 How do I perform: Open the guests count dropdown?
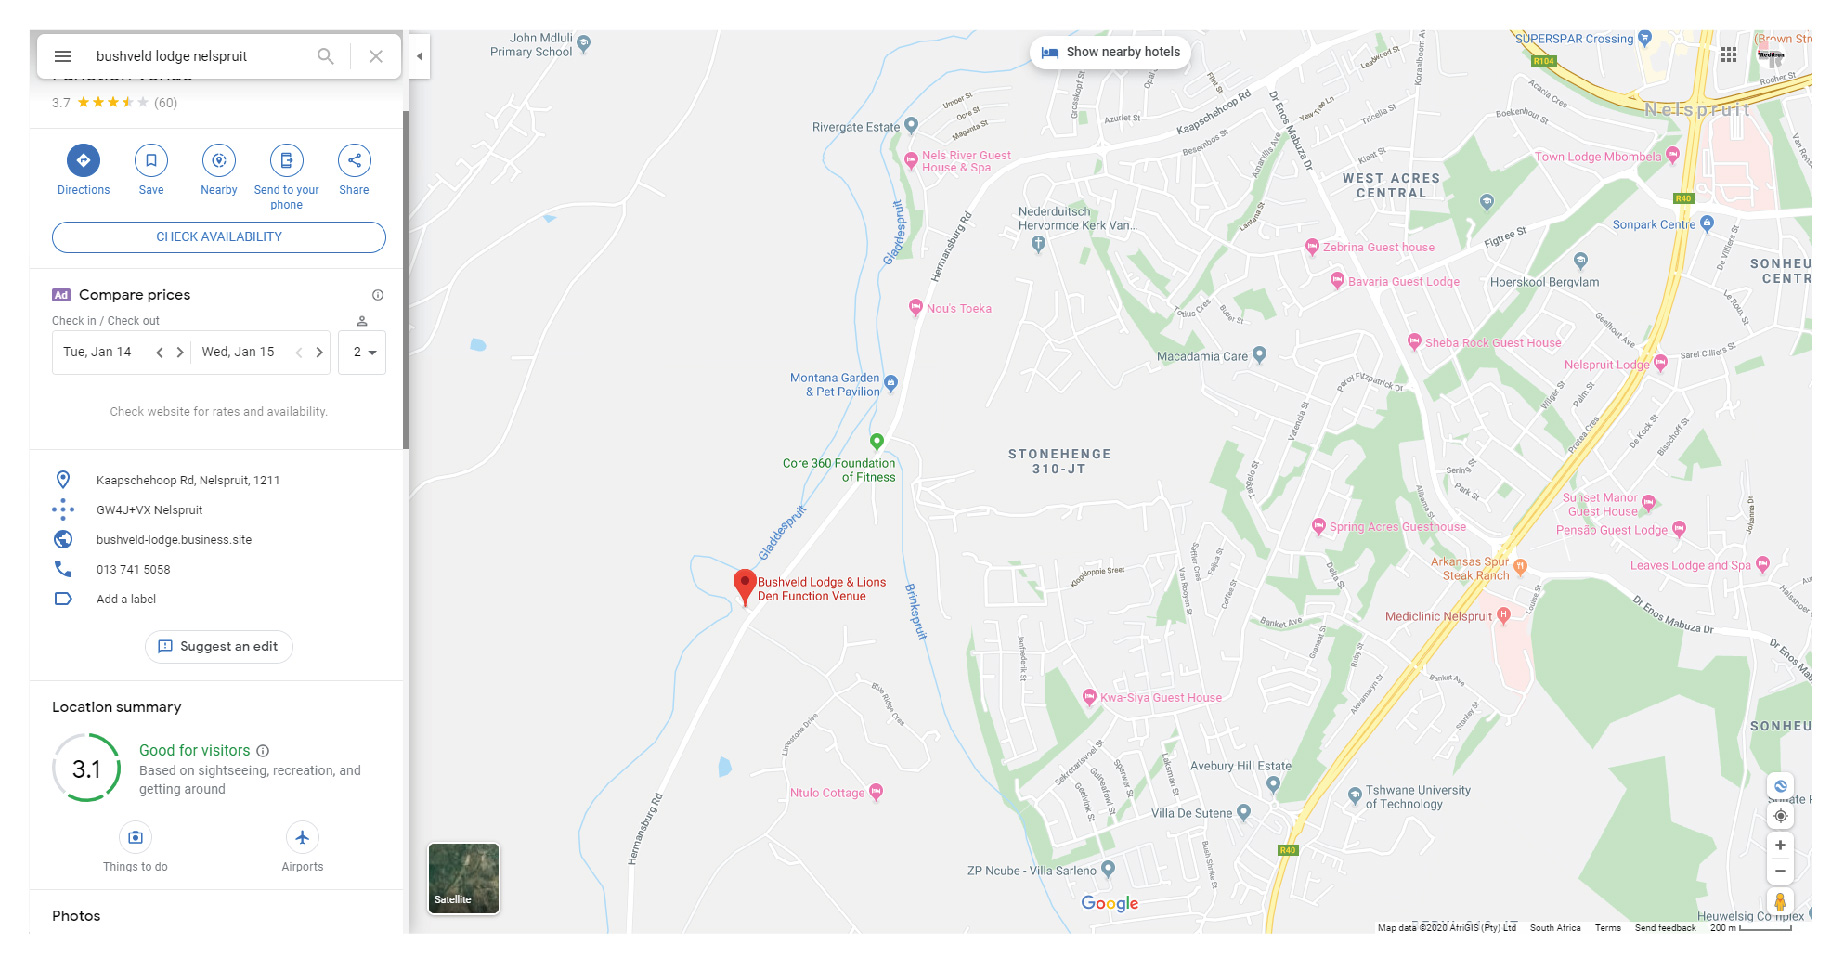[x=362, y=352]
